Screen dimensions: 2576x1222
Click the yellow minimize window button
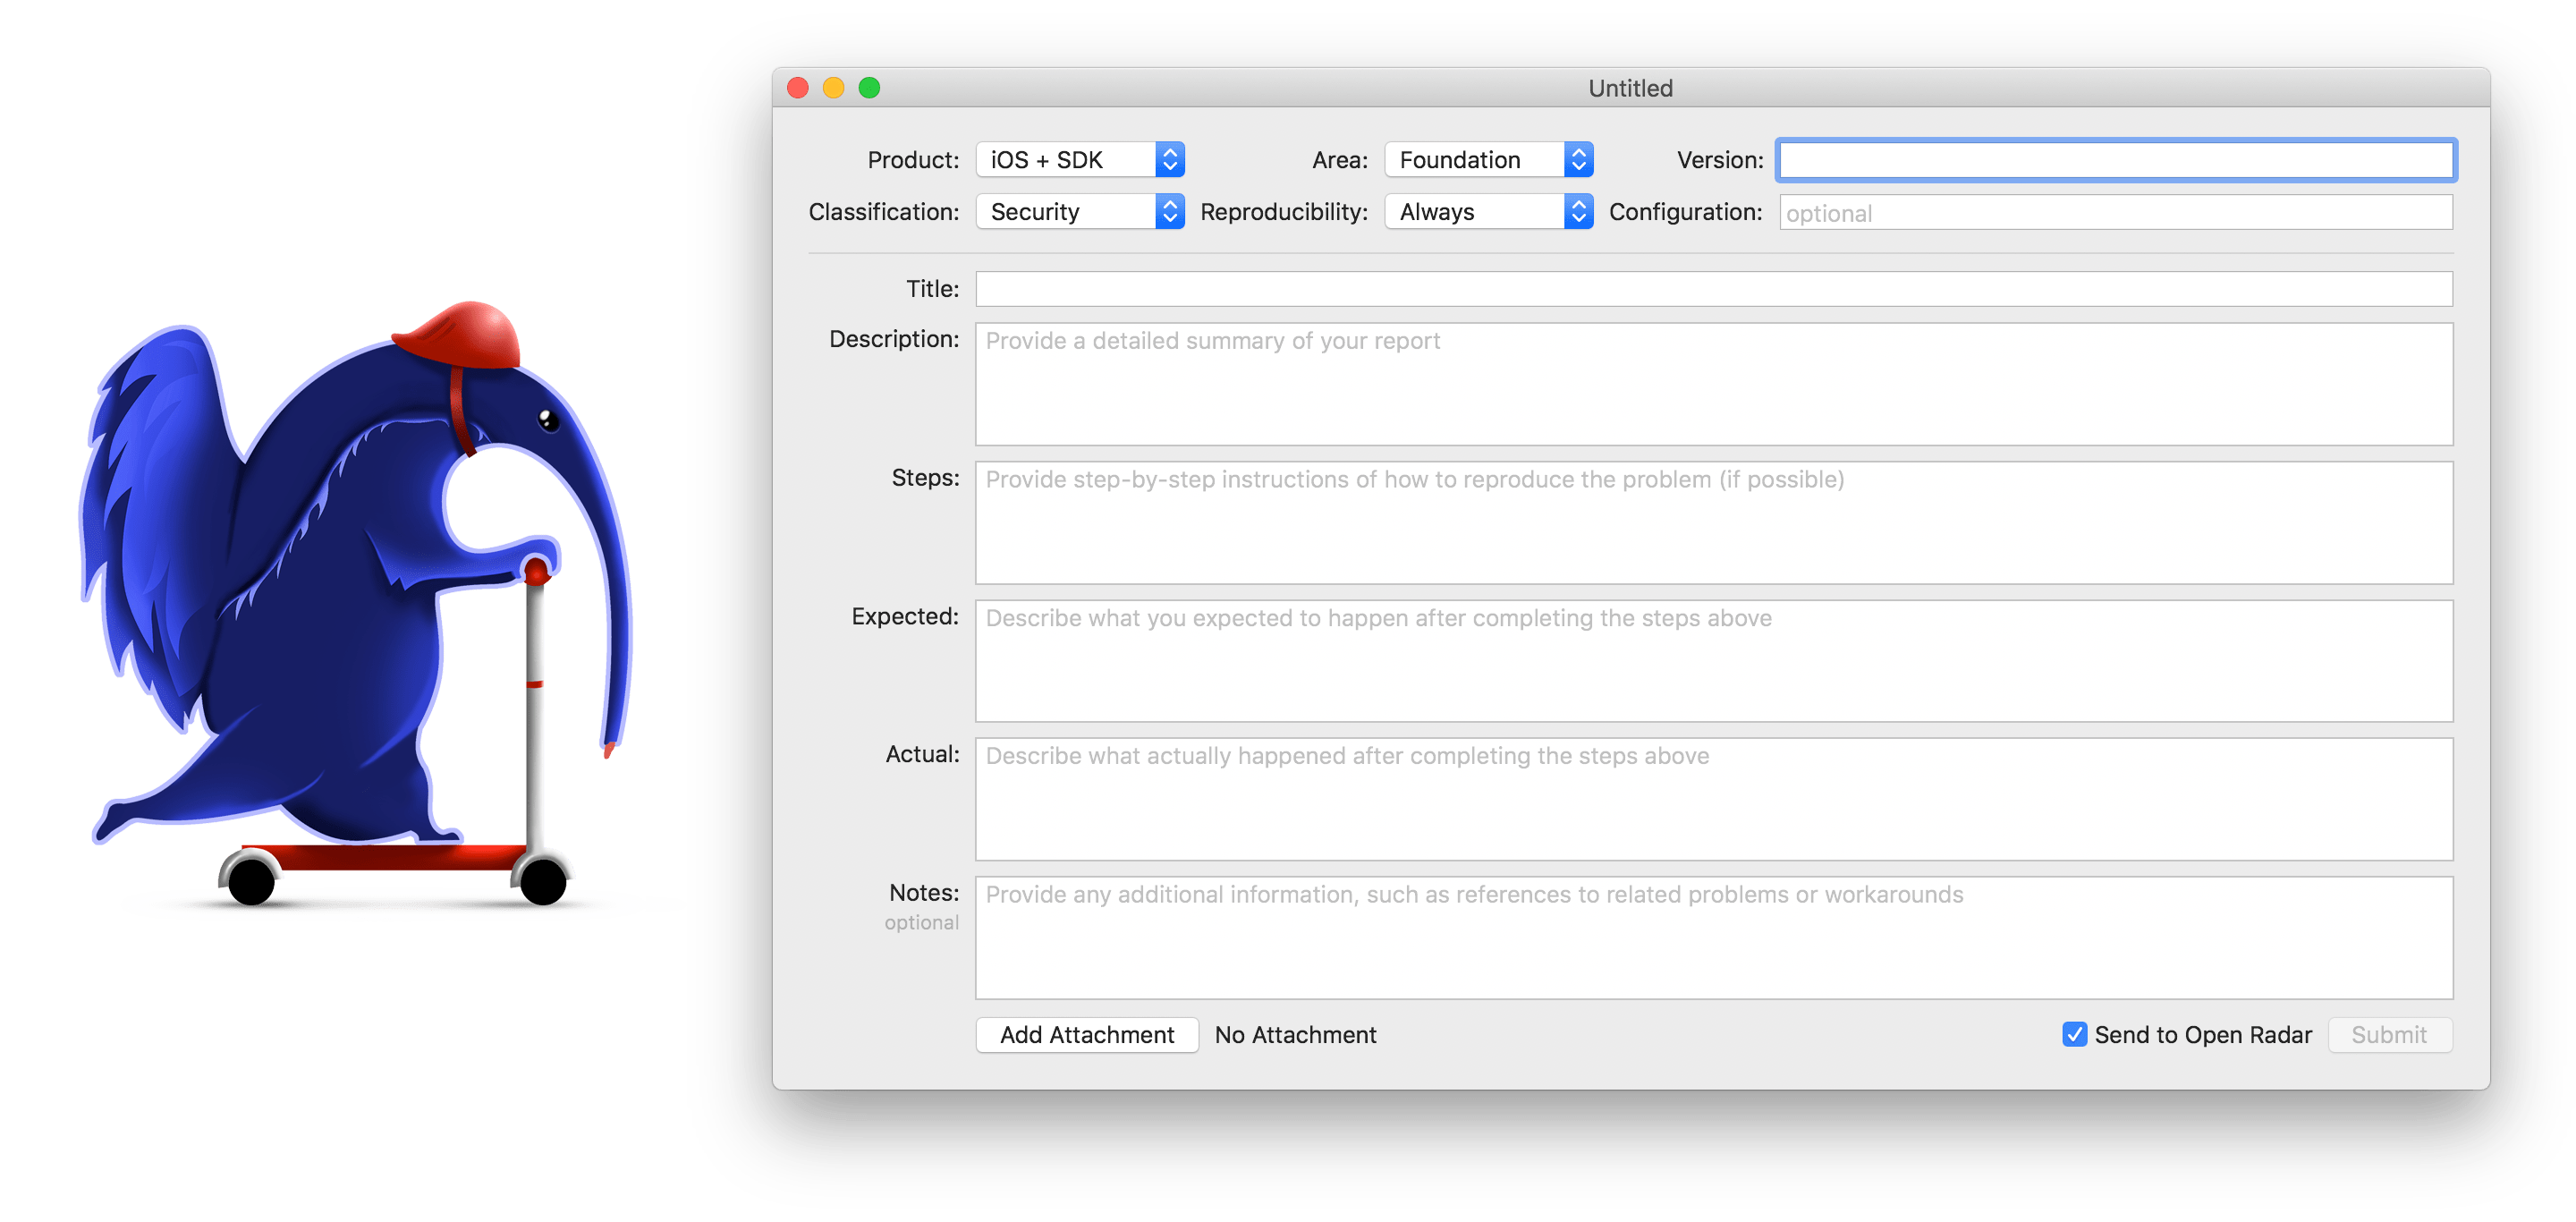pyautogui.click(x=833, y=88)
